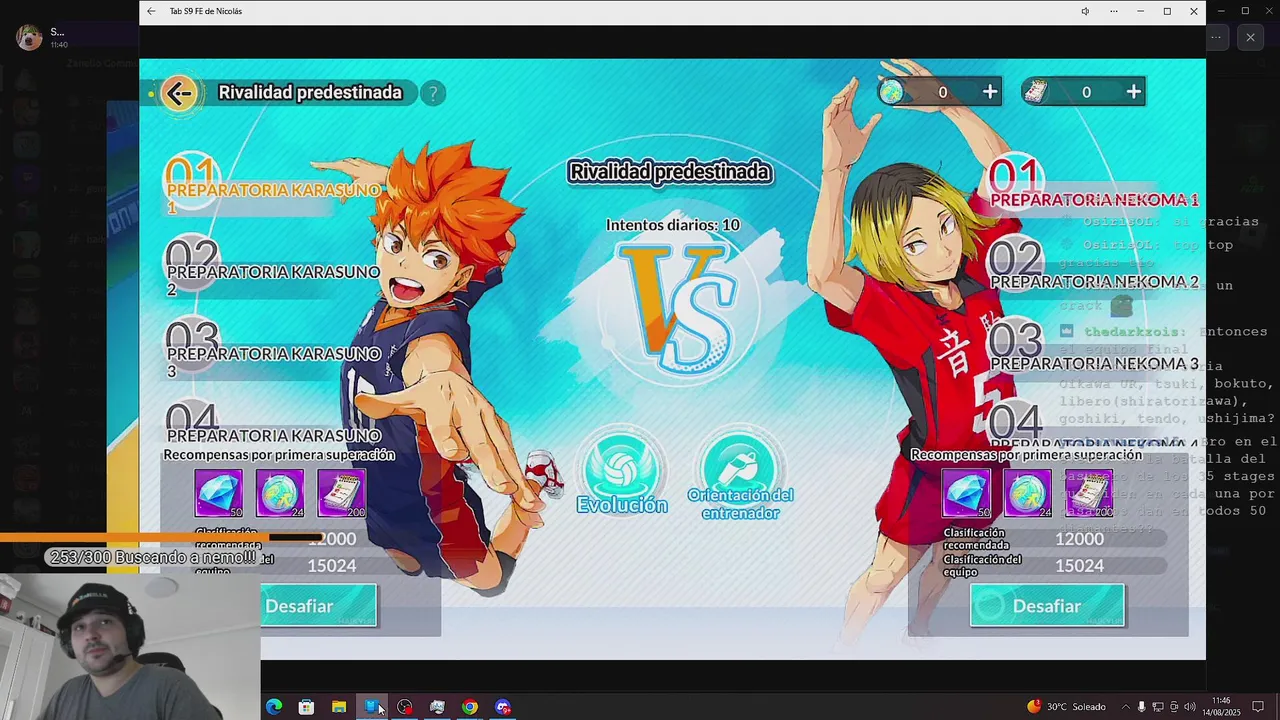The image size is (1280, 720).
Task: Click the center Rivalidad predestinada title banner
Action: point(669,172)
